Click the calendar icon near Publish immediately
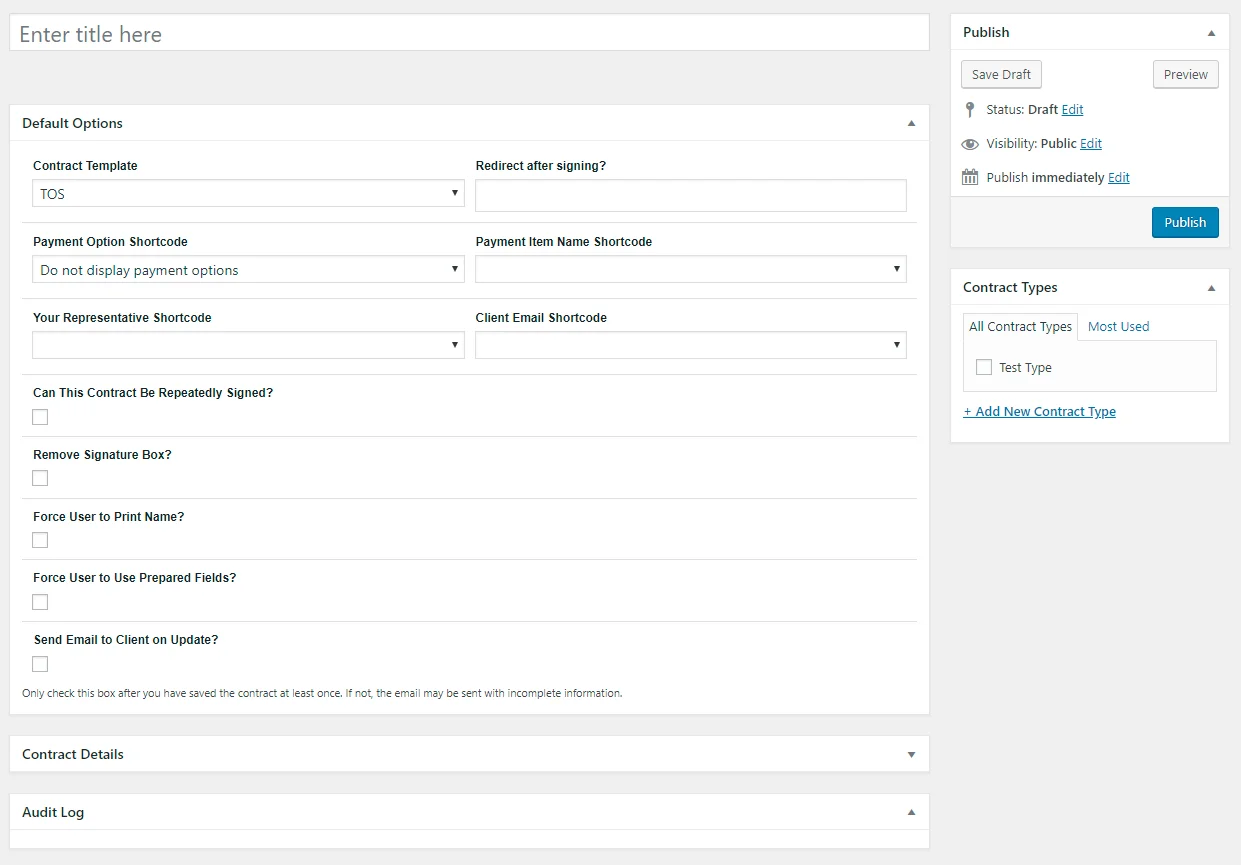1241x865 pixels. point(970,177)
